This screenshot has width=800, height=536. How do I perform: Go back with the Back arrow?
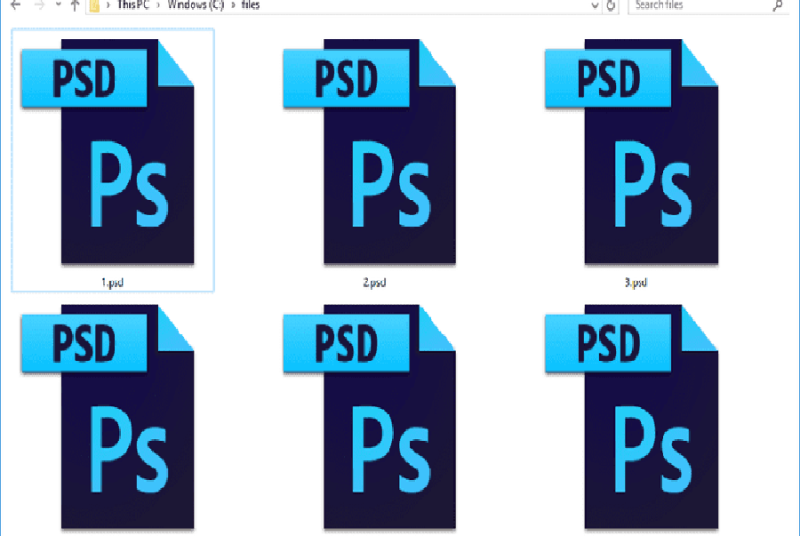tap(16, 5)
